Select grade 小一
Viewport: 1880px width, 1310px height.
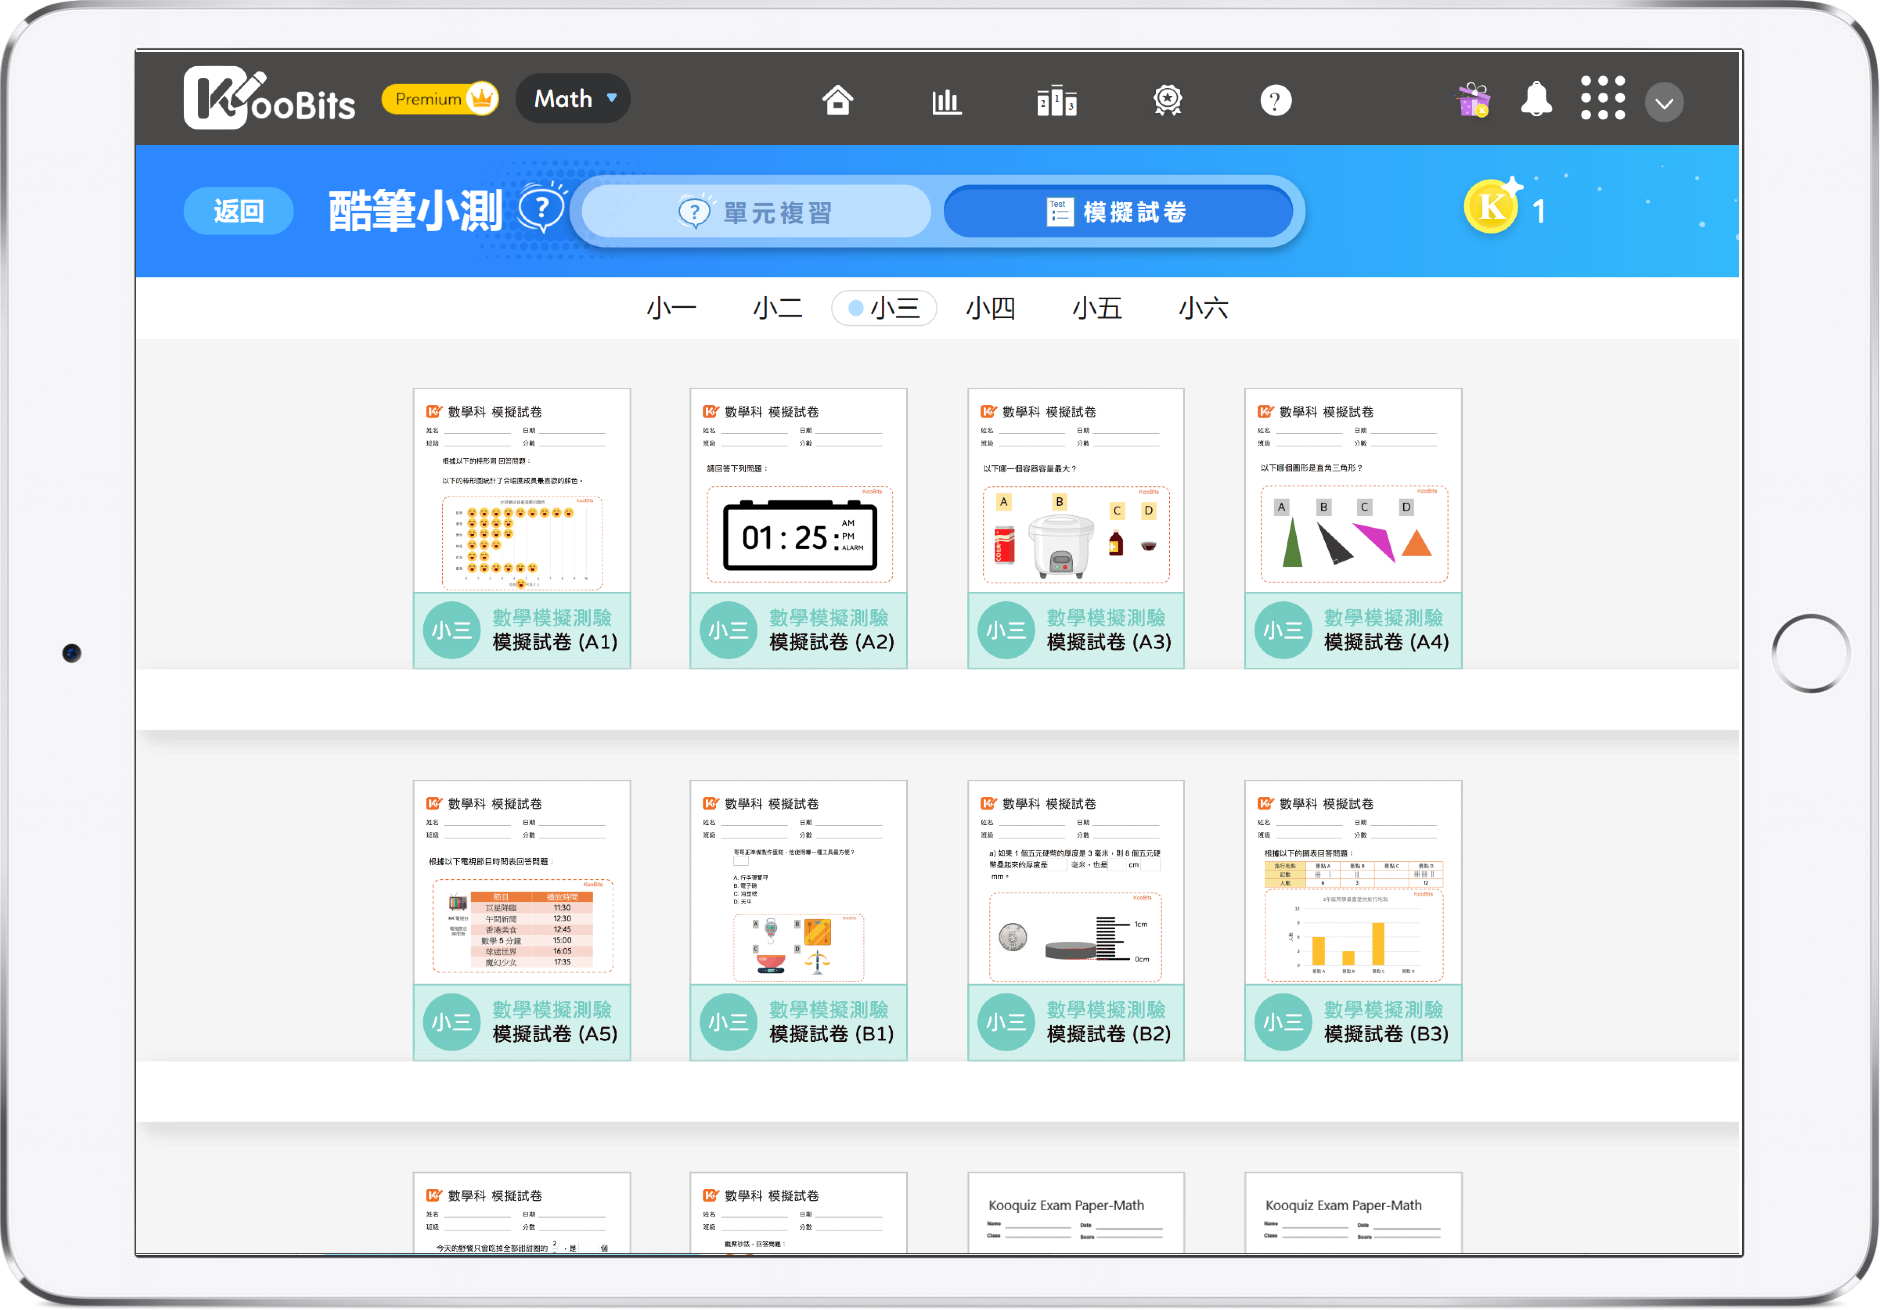pos(672,308)
